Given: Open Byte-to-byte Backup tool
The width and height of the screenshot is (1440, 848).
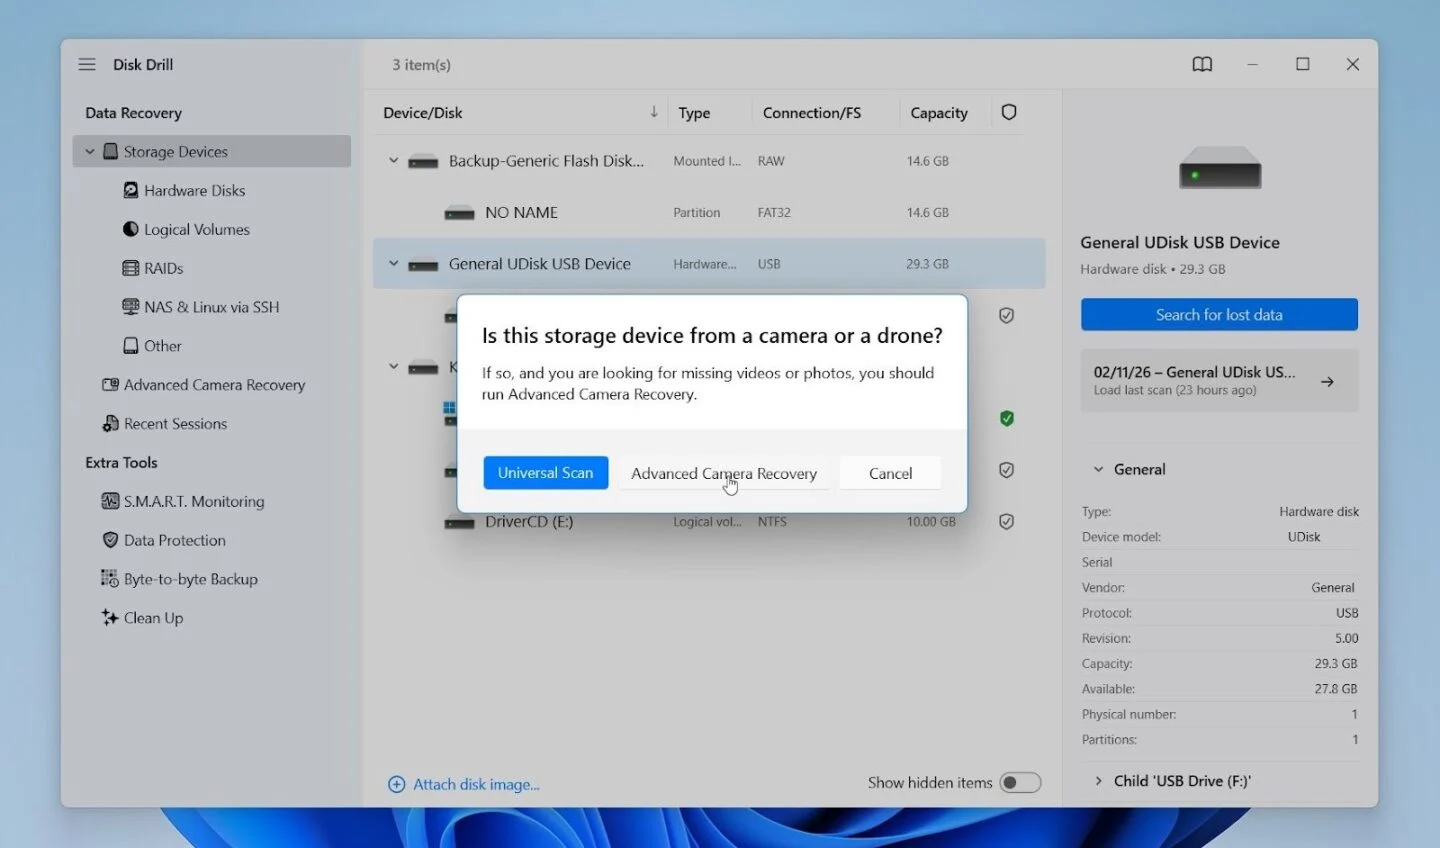Looking at the screenshot, I should [x=190, y=579].
